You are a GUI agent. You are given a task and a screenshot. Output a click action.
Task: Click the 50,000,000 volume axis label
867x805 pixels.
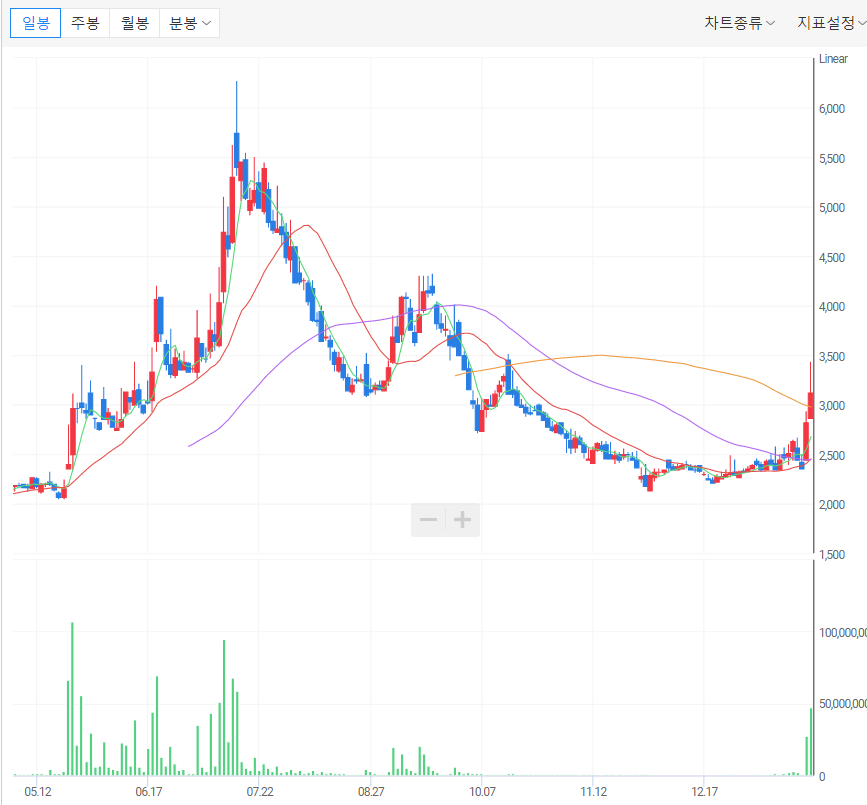pyautogui.click(x=843, y=704)
